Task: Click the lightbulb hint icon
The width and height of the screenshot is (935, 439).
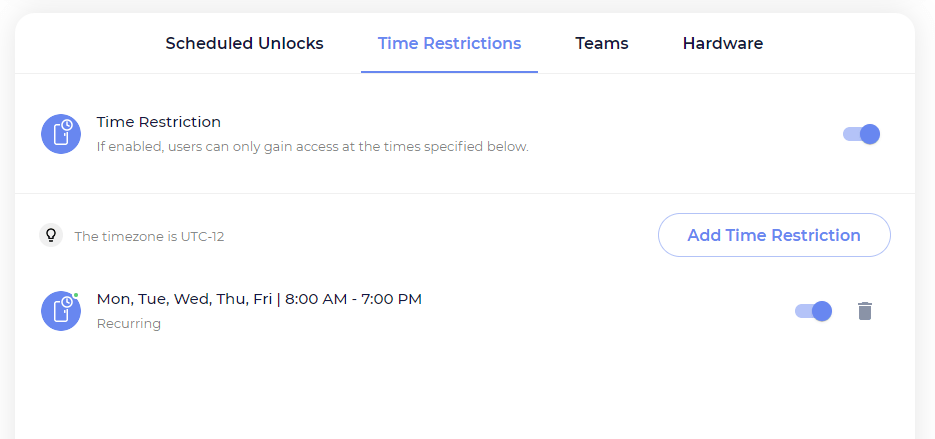Action: pos(51,235)
